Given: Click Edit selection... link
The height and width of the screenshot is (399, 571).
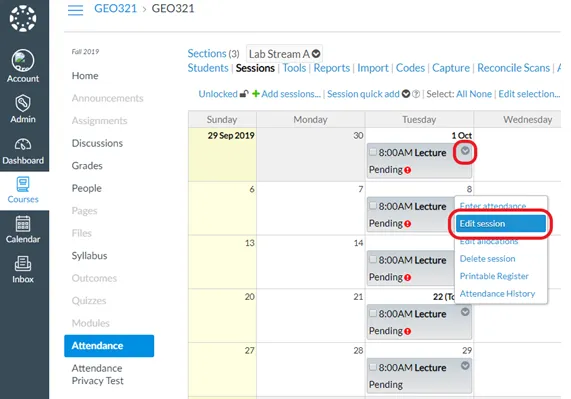Looking at the screenshot, I should tap(529, 94).
